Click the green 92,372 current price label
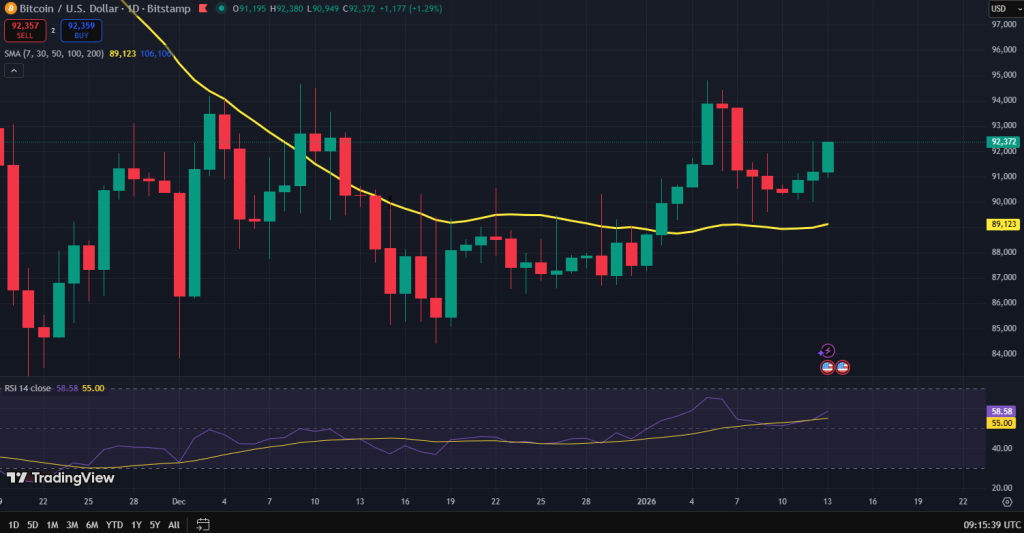The height and width of the screenshot is (533, 1024). [x=1003, y=142]
